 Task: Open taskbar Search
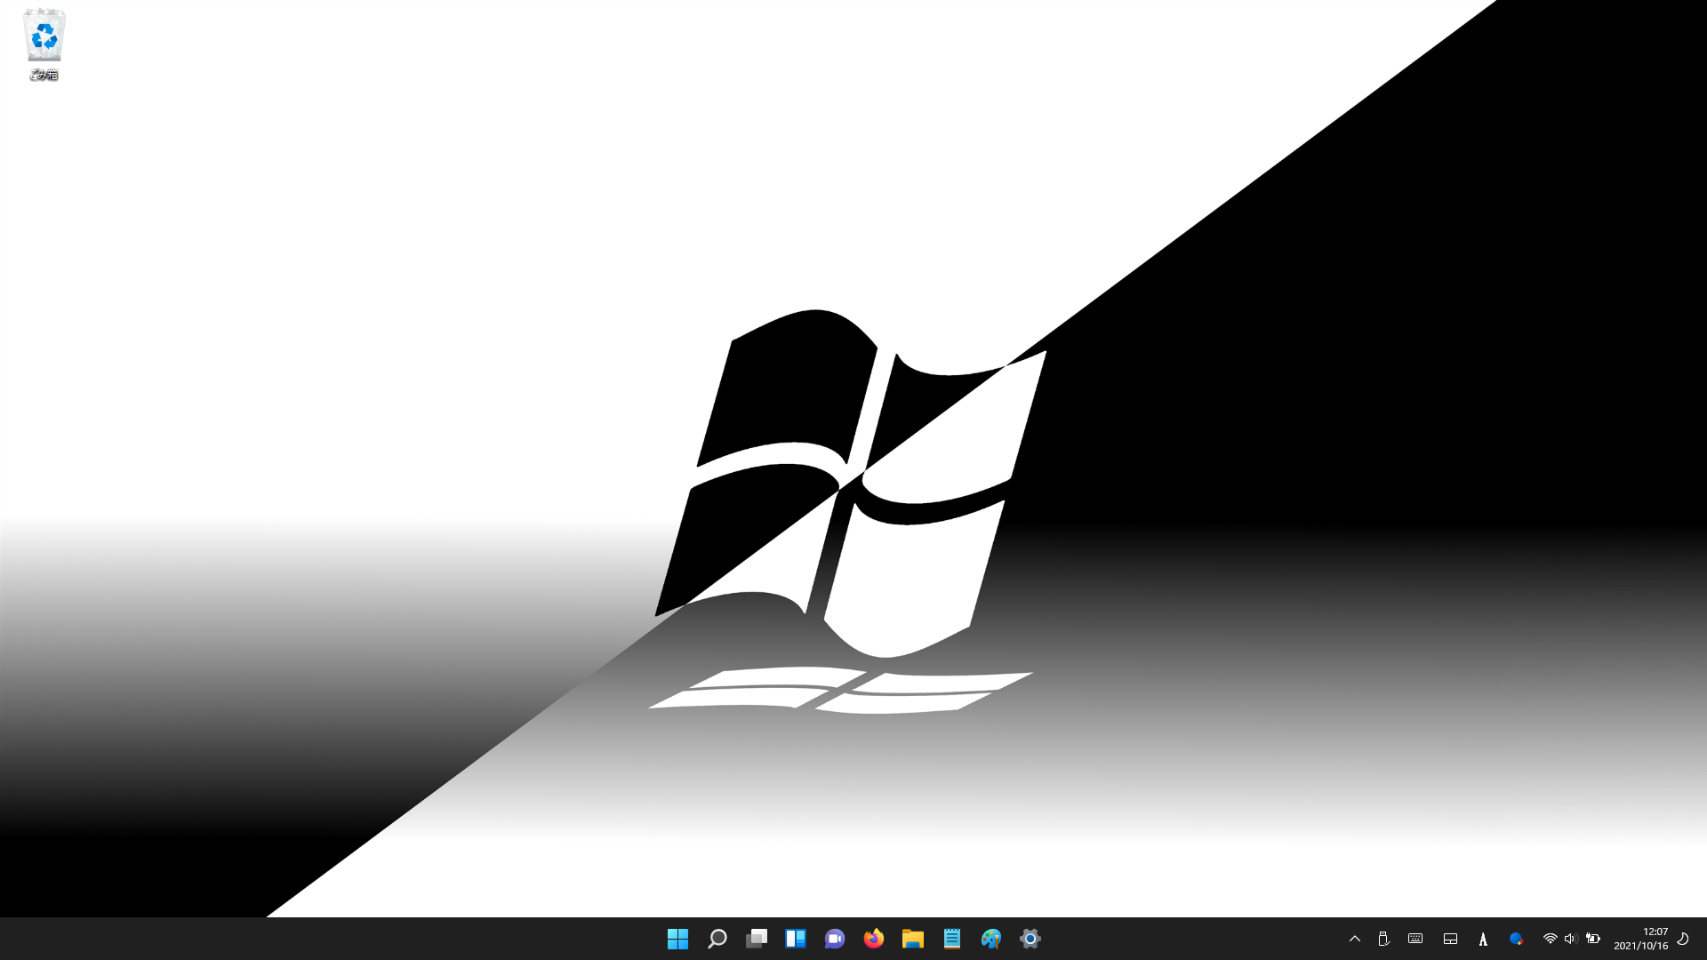pos(717,939)
